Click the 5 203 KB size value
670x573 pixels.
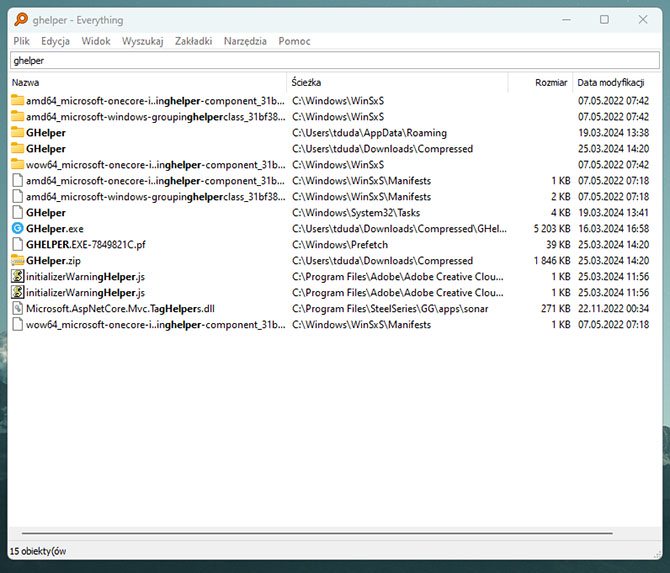(552, 229)
